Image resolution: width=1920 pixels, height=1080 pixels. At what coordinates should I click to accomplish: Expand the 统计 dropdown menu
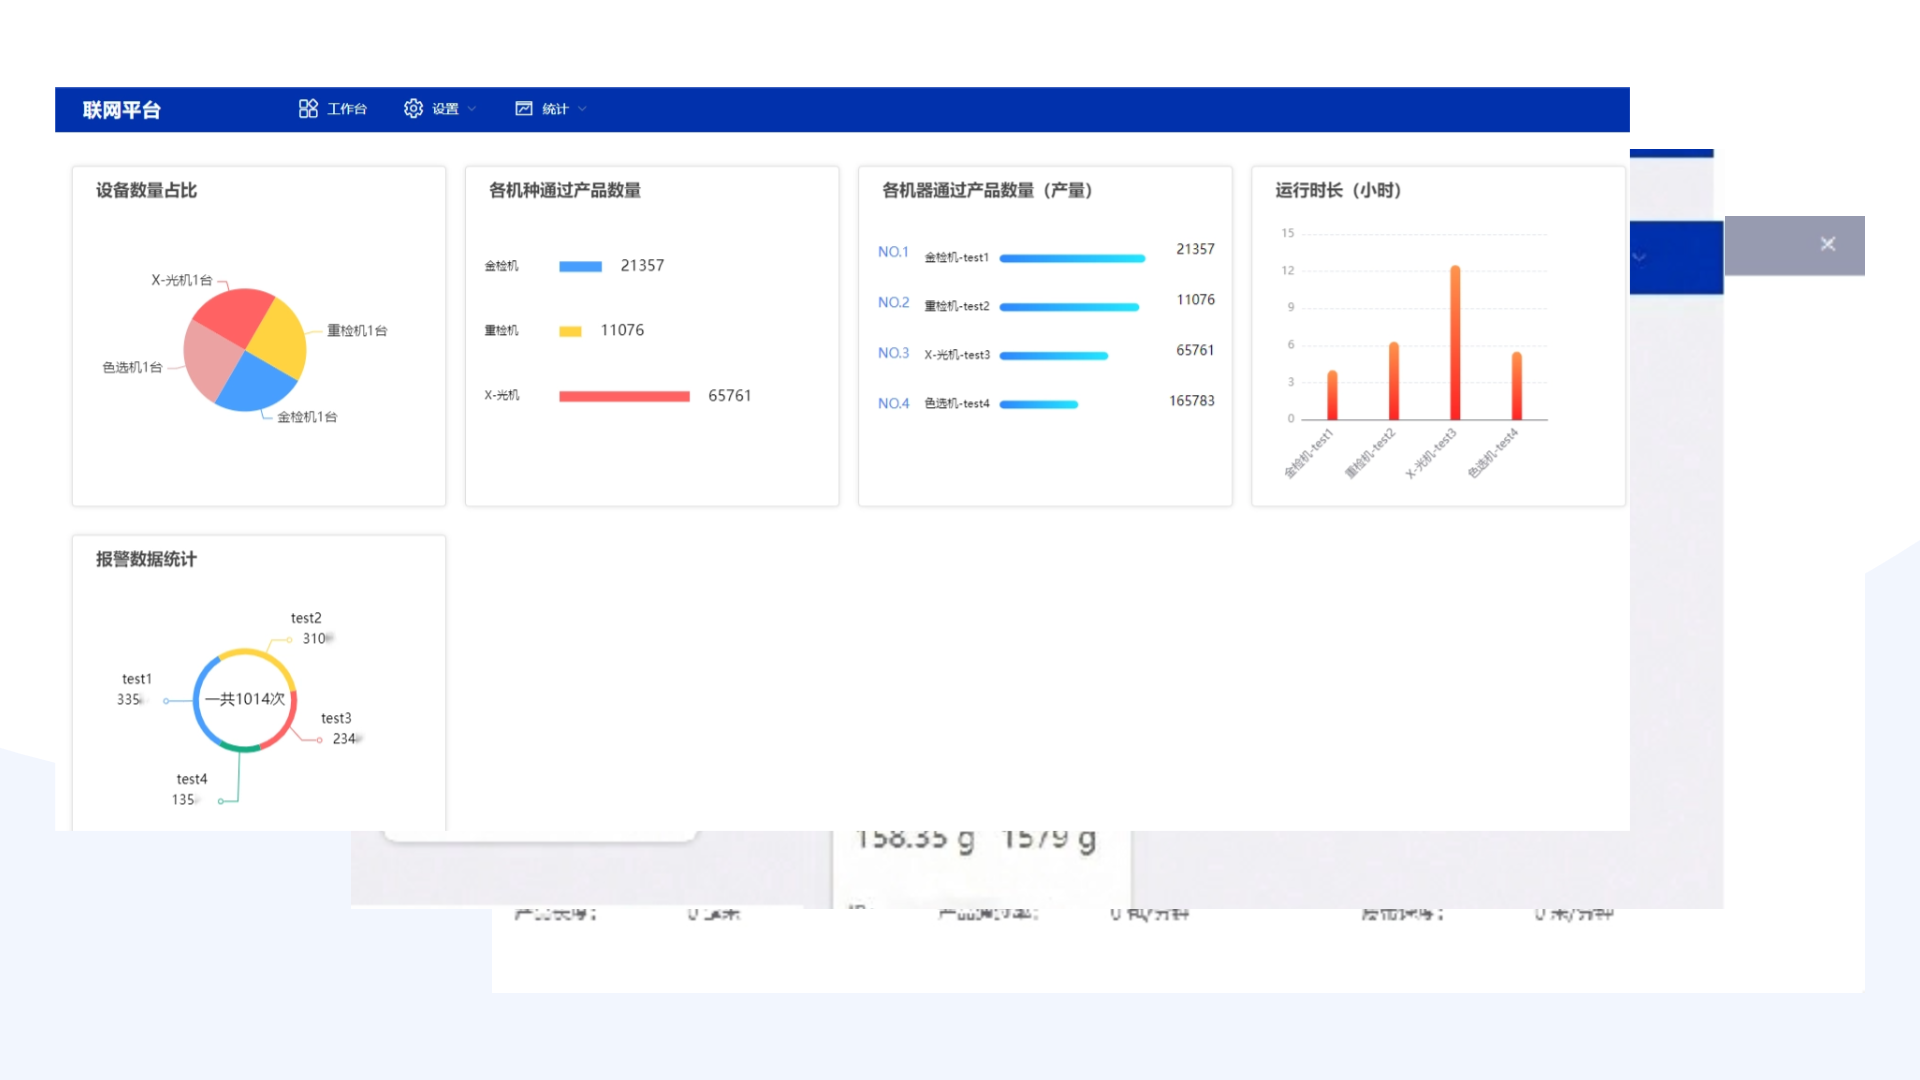pos(583,108)
